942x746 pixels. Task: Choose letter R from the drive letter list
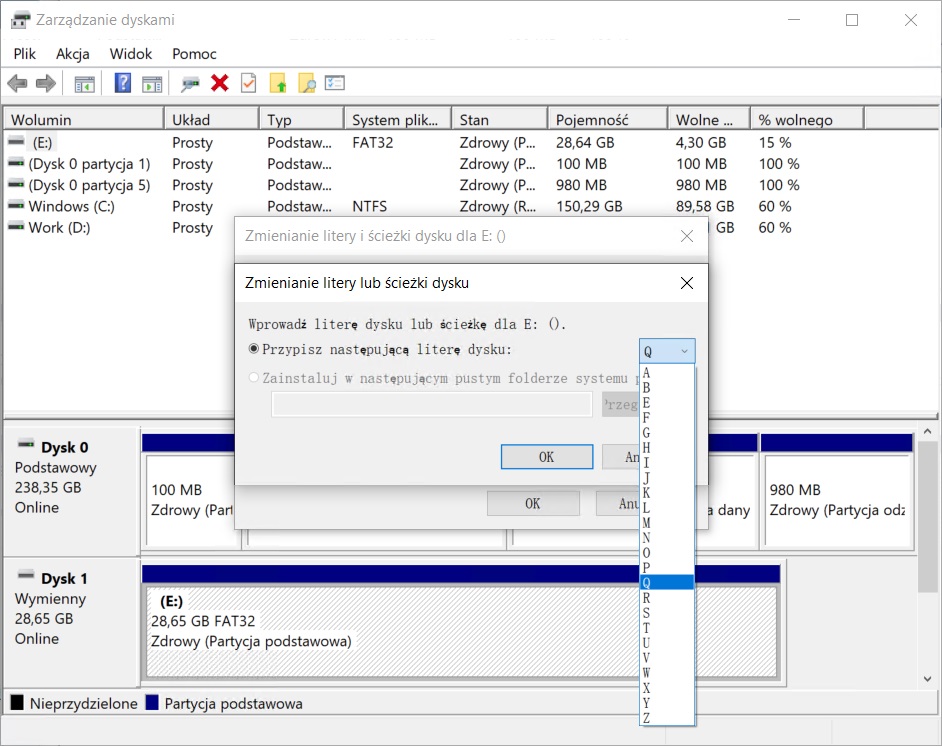tap(647, 598)
